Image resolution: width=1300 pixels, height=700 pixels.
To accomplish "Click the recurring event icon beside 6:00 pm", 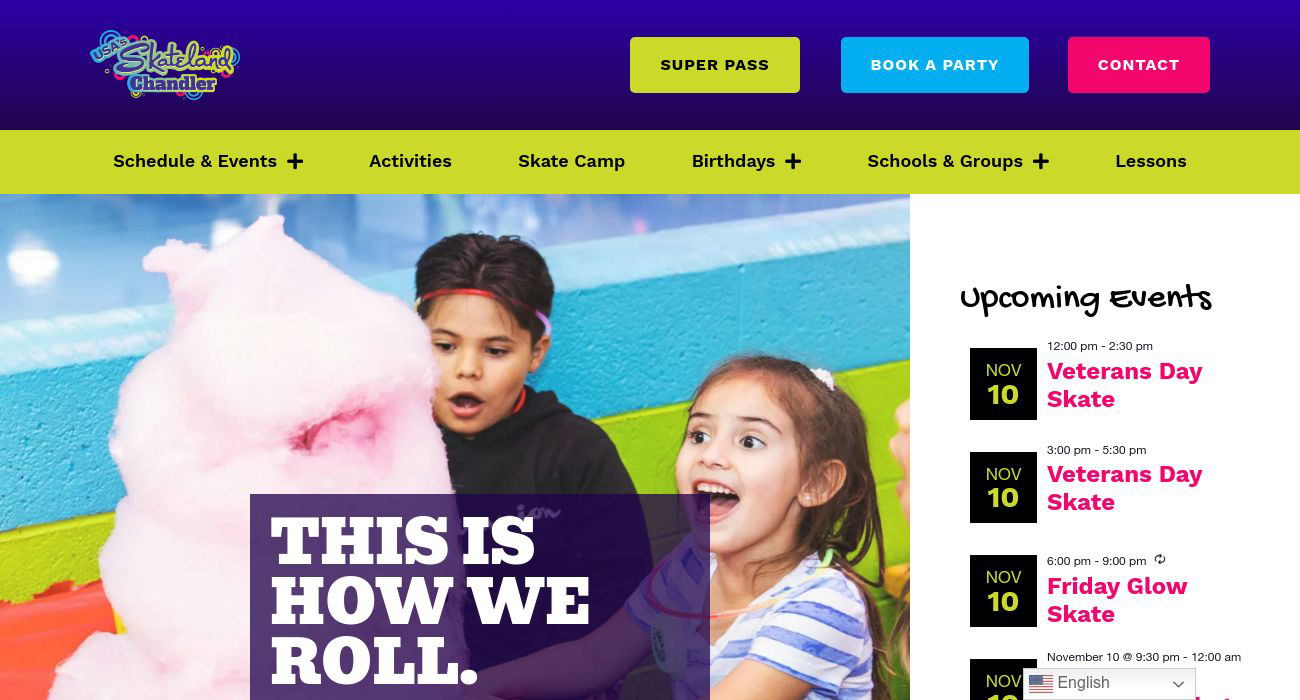I will click(1160, 559).
